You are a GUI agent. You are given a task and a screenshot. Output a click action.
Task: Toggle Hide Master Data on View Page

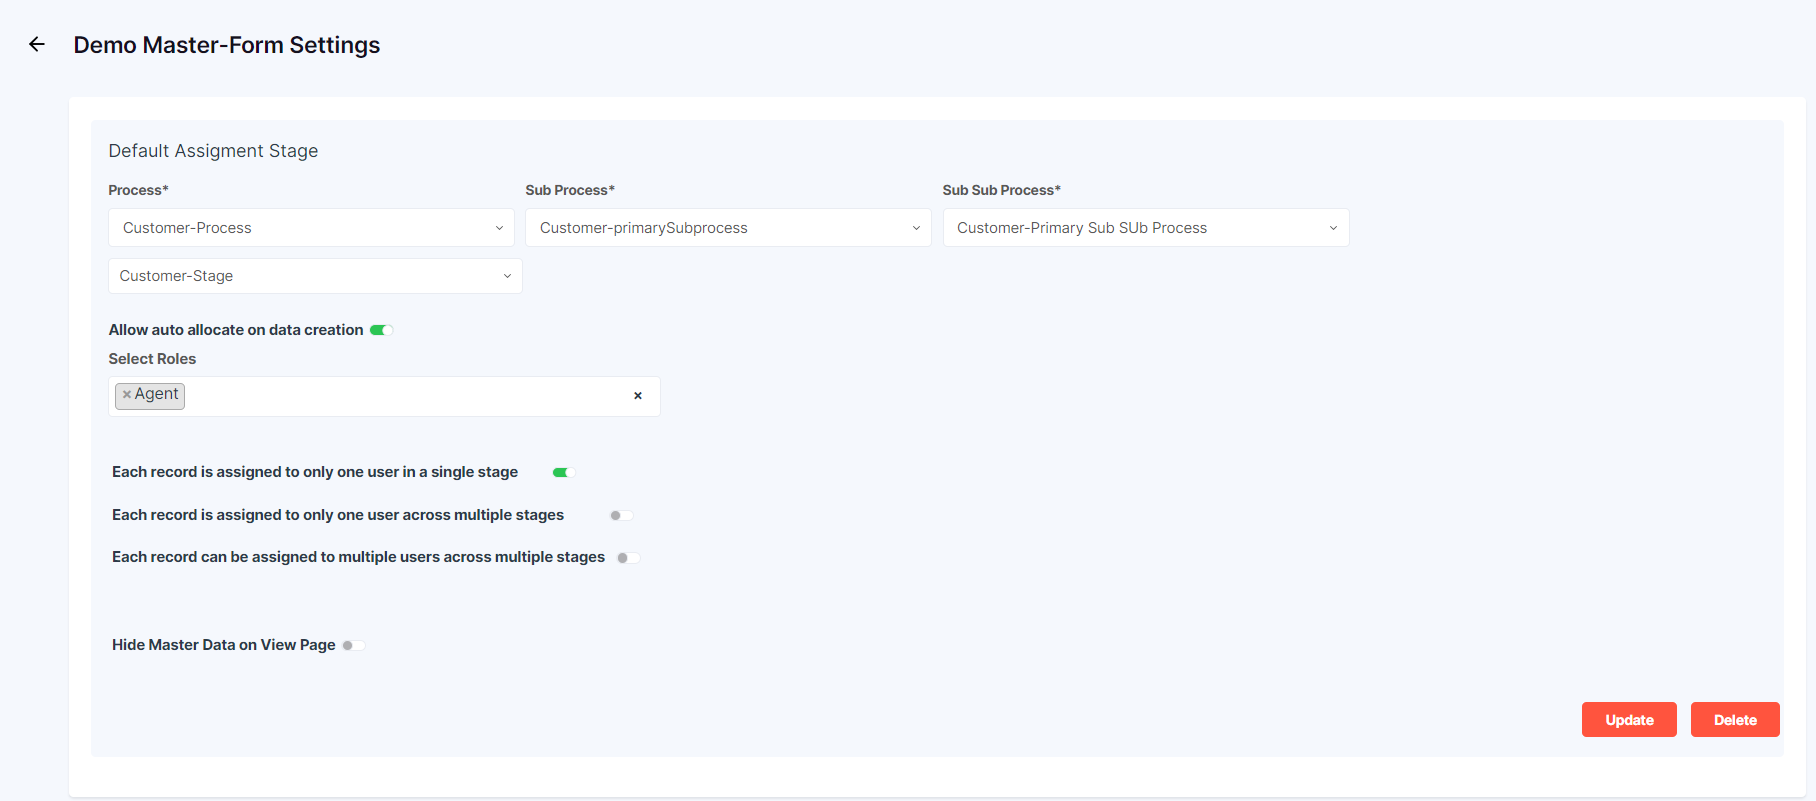354,645
